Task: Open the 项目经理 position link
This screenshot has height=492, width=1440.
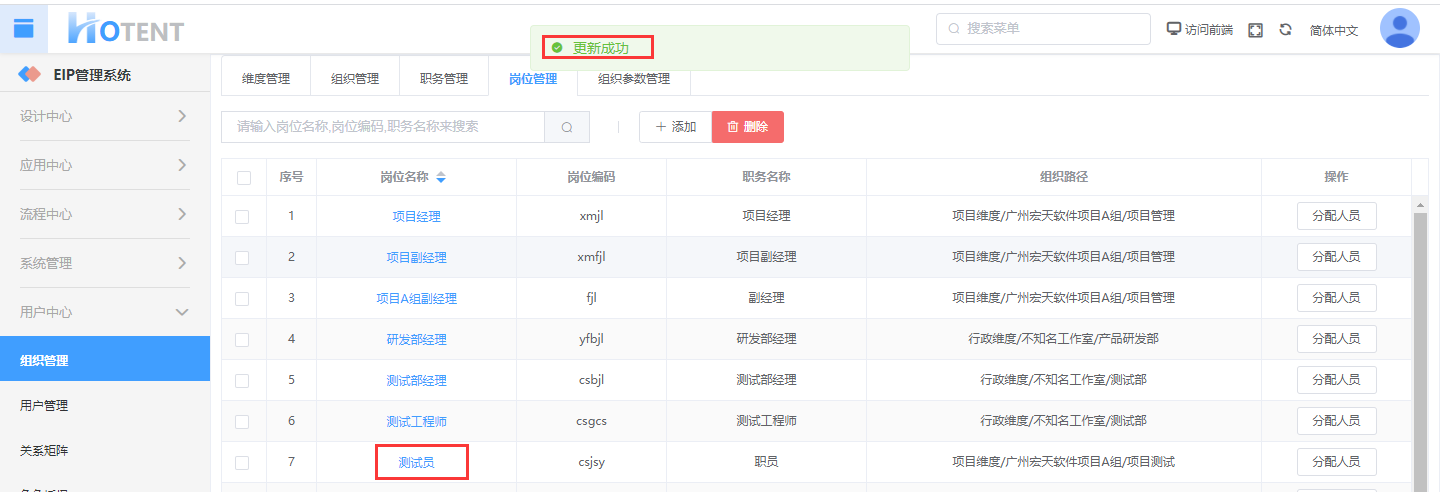Action: [416, 216]
